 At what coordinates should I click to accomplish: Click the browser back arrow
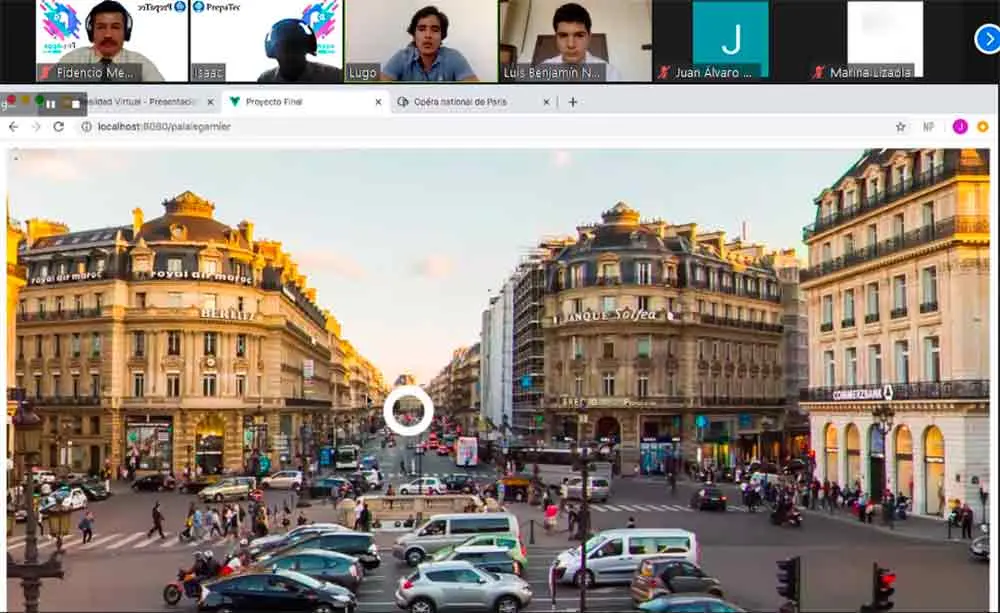[x=13, y=127]
